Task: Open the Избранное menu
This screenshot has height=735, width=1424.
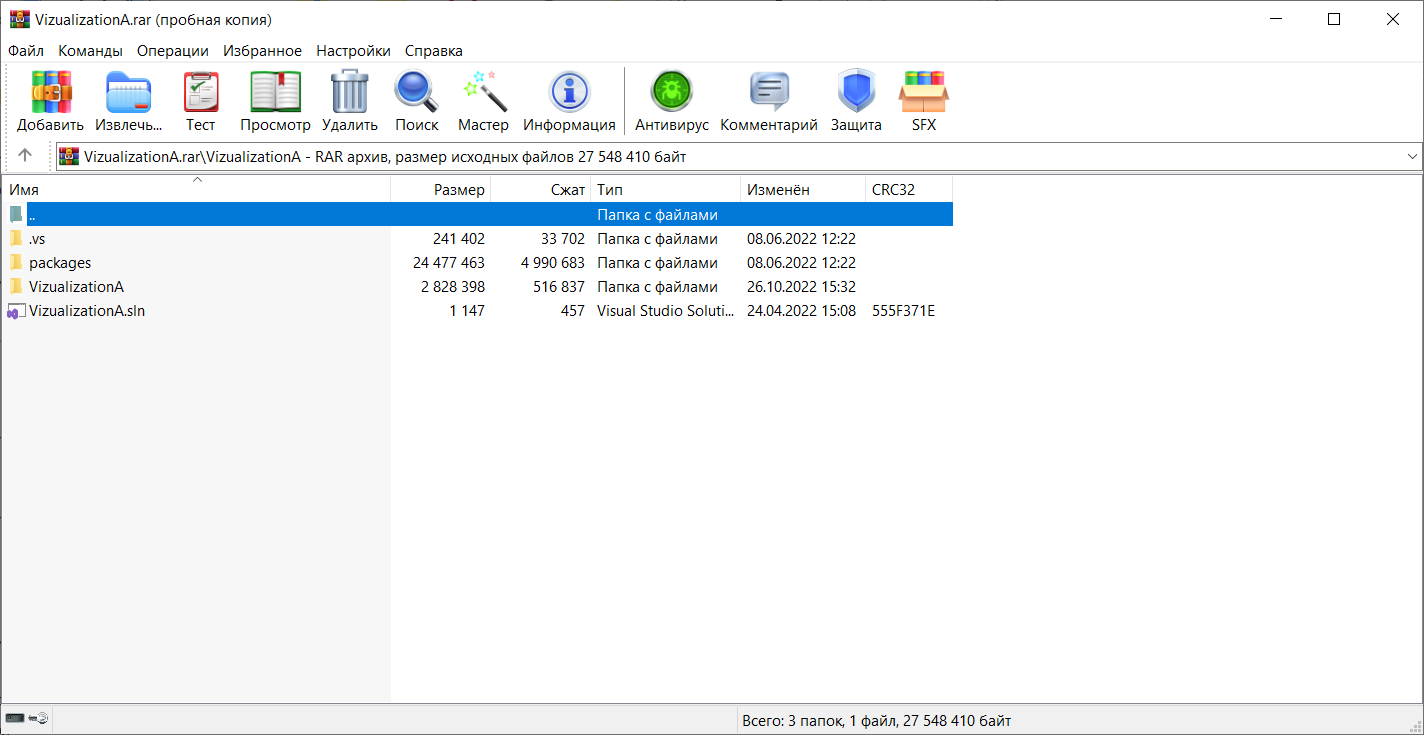Action: [262, 51]
